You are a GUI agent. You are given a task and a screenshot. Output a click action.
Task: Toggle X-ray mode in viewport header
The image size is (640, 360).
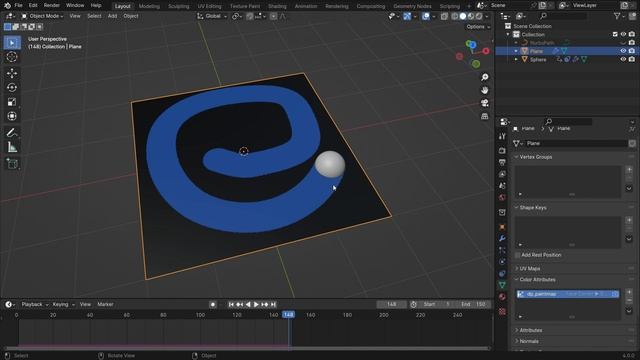[x=444, y=16]
